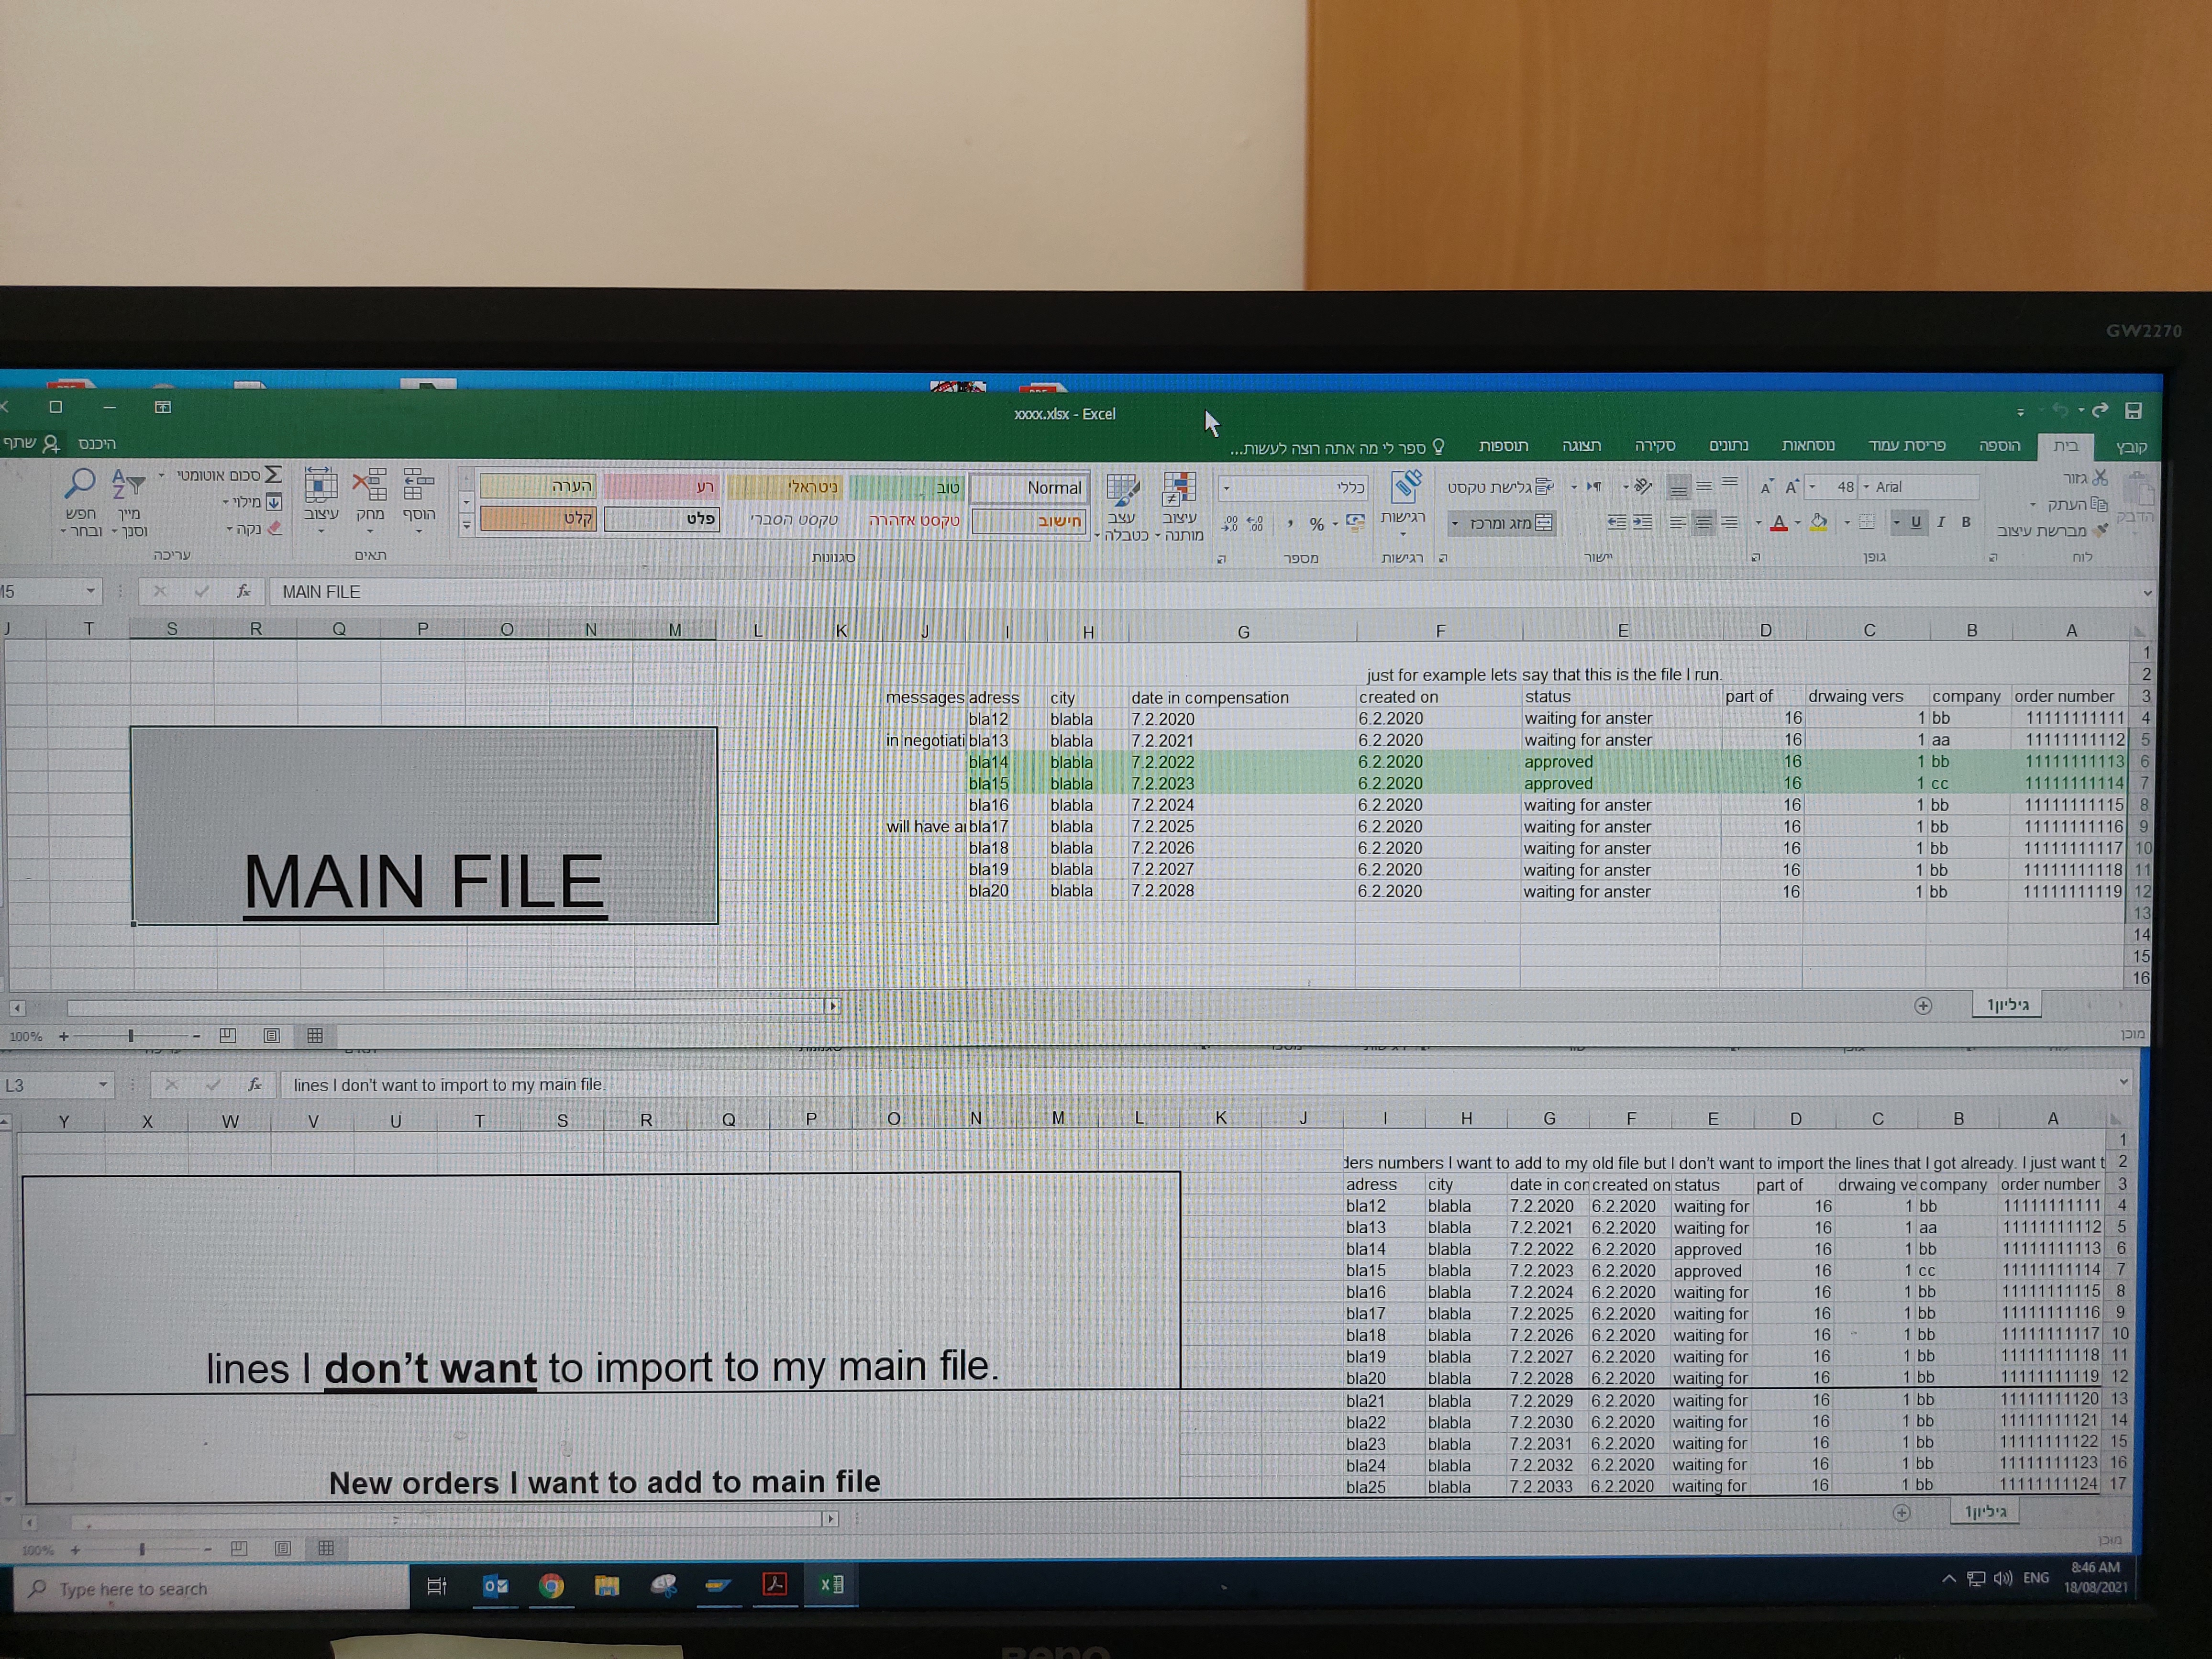Screen dimensions: 2212x1659
Task: Click the Format Painter brush icon
Action: click(x=2101, y=530)
